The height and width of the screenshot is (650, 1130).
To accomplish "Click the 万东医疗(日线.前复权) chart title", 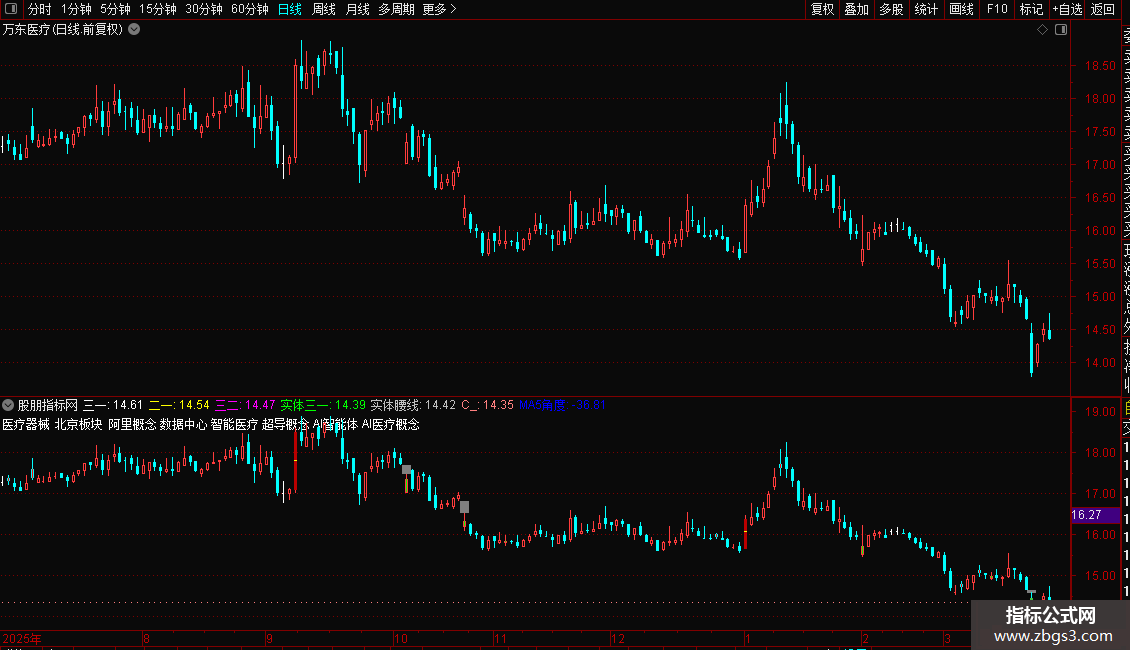I will point(63,30).
